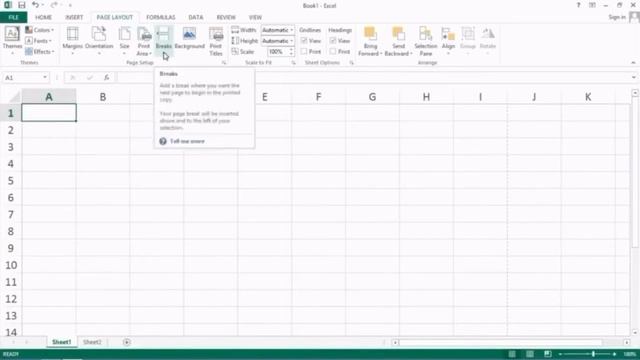Toggle Gridlines Print checkbox
The width and height of the screenshot is (640, 360).
[x=304, y=51]
